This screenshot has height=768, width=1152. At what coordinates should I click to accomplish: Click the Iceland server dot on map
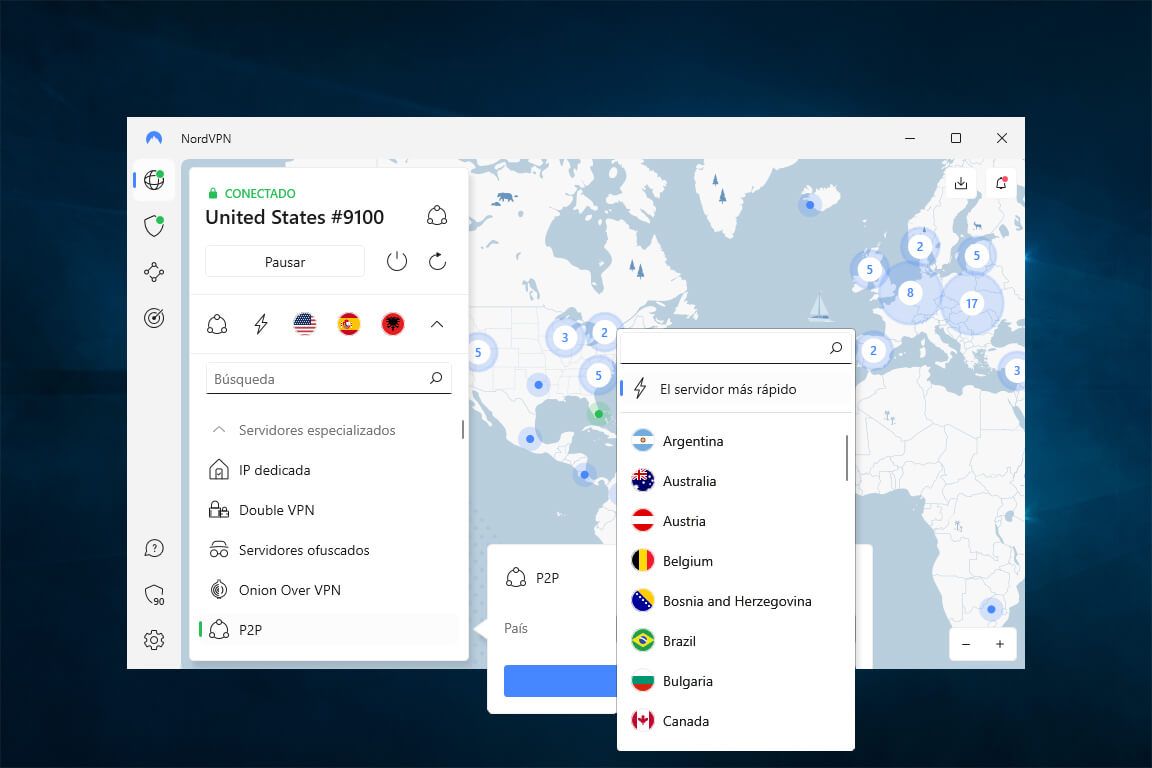810,205
